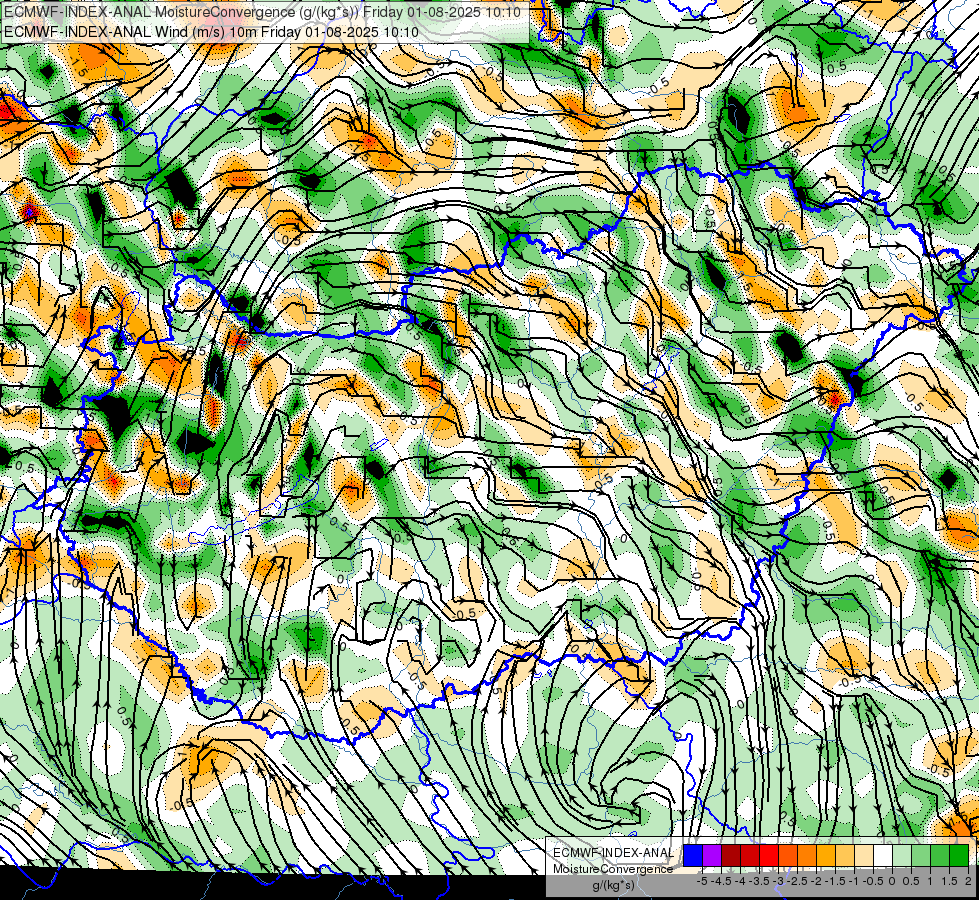Click the '0.5' legend scale value
The height and width of the screenshot is (900, 979).
pos(911,881)
